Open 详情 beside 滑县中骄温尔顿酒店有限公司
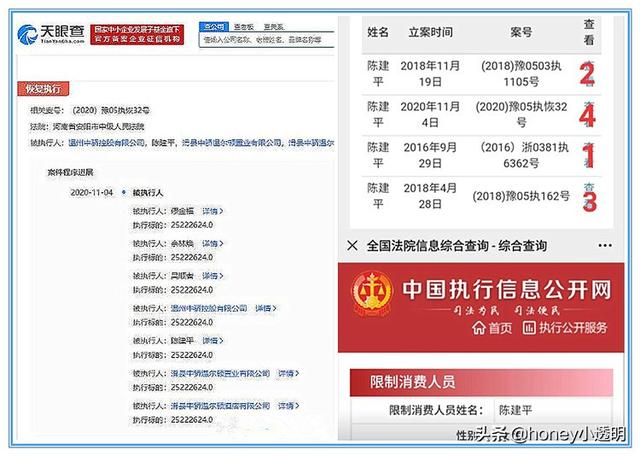 [289, 405]
